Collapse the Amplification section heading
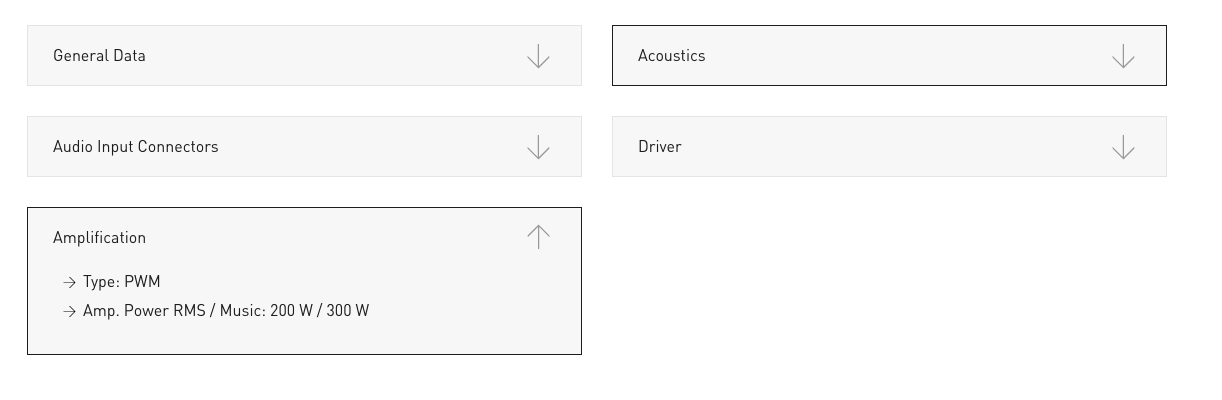Viewport: 1222px width, 400px height. tap(99, 238)
